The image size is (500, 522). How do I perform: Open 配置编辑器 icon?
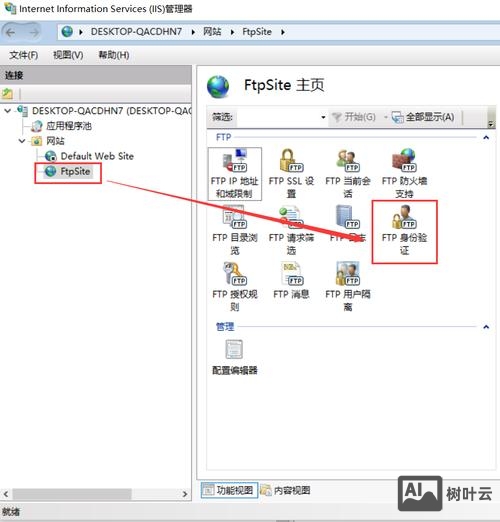(x=234, y=349)
